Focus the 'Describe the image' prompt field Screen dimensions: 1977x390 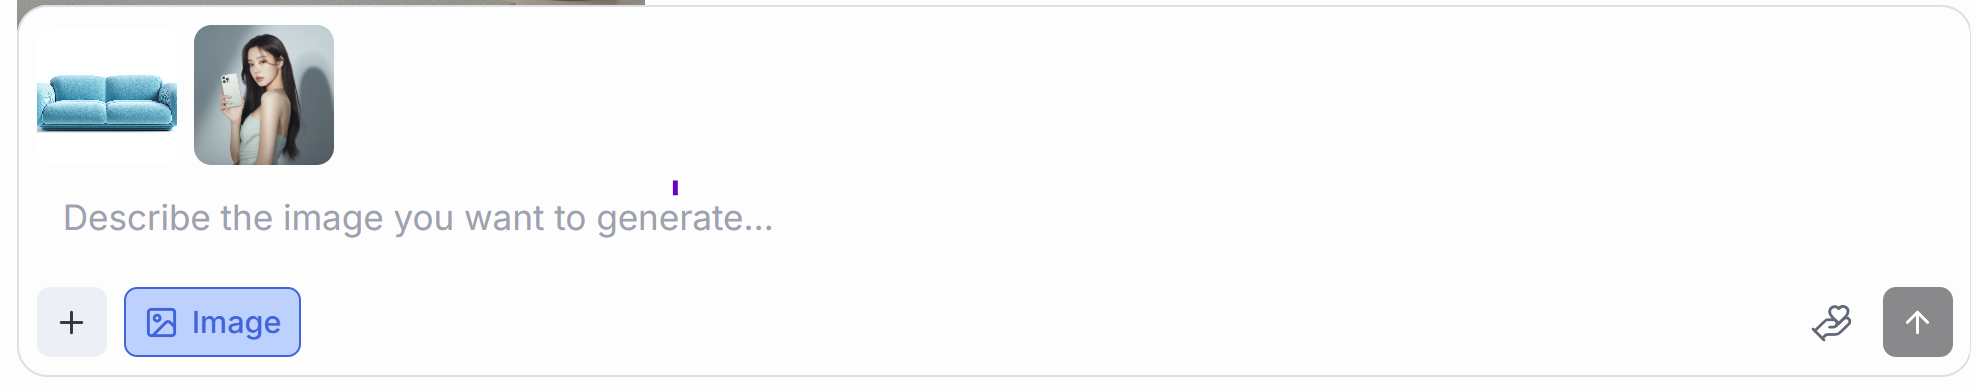tap(990, 218)
